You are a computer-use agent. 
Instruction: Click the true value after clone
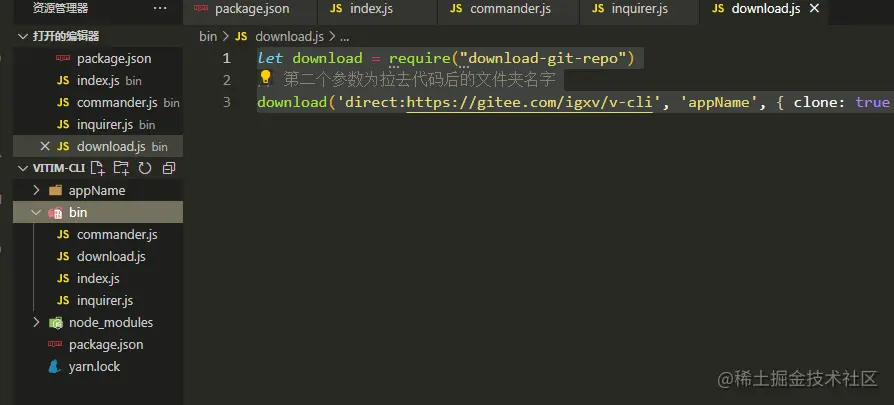click(872, 103)
